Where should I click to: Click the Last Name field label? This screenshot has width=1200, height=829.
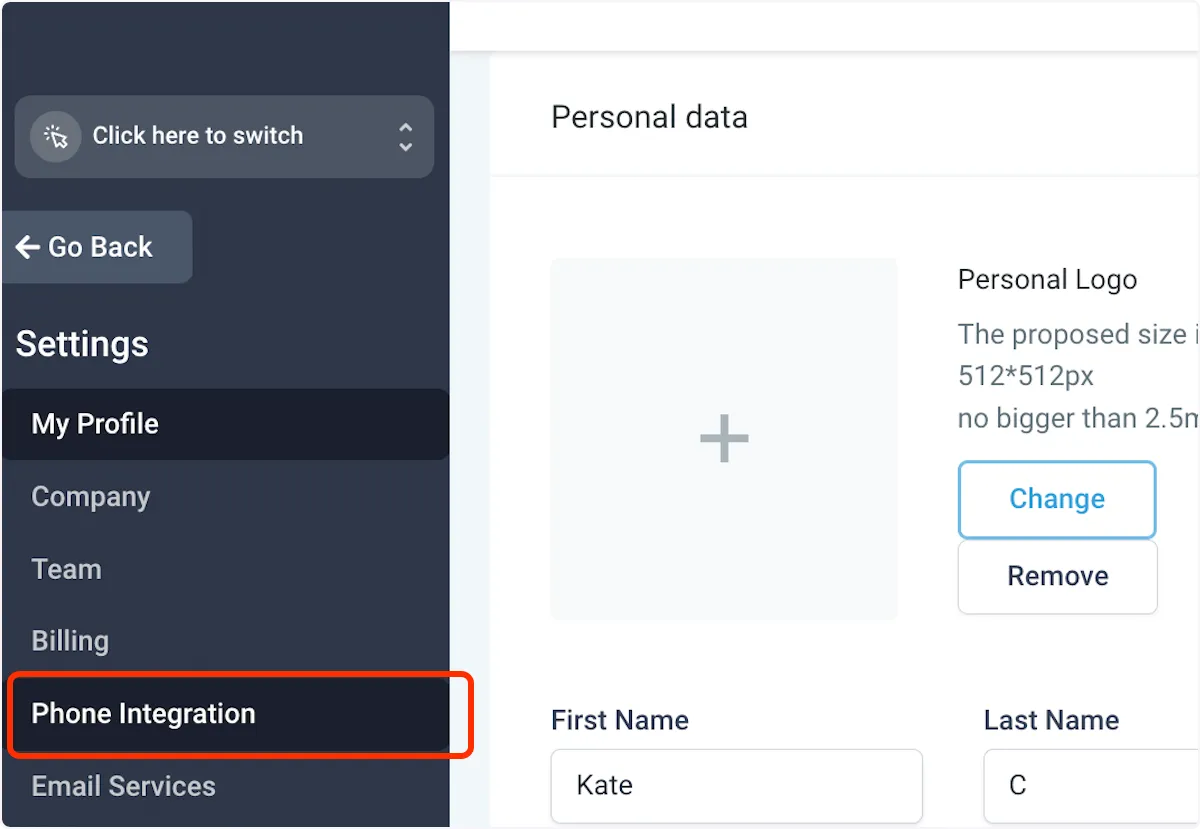(1051, 720)
